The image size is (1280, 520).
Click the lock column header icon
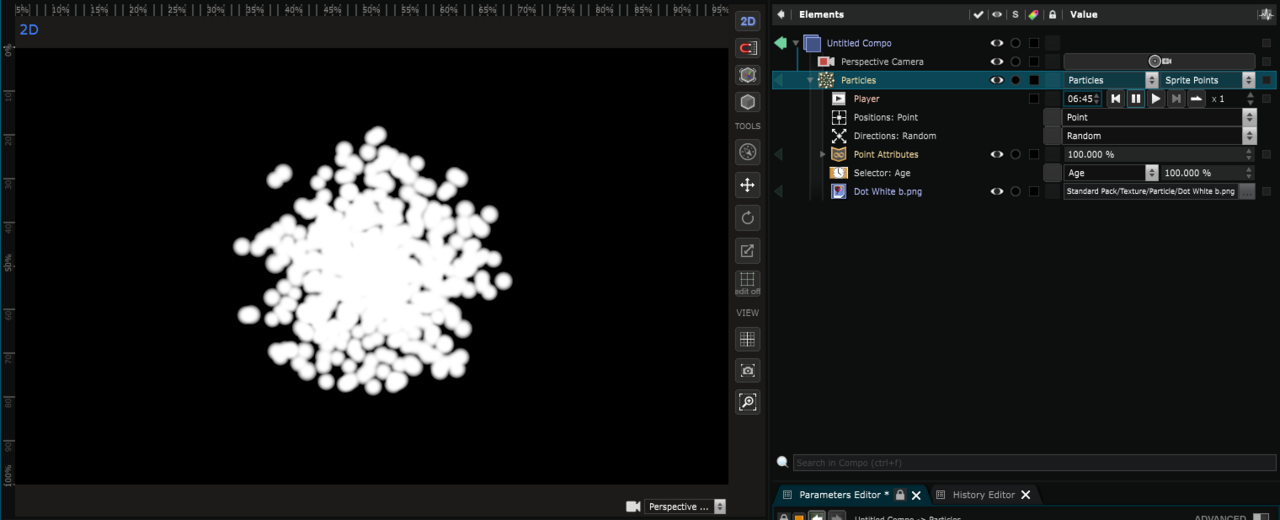(x=1052, y=15)
